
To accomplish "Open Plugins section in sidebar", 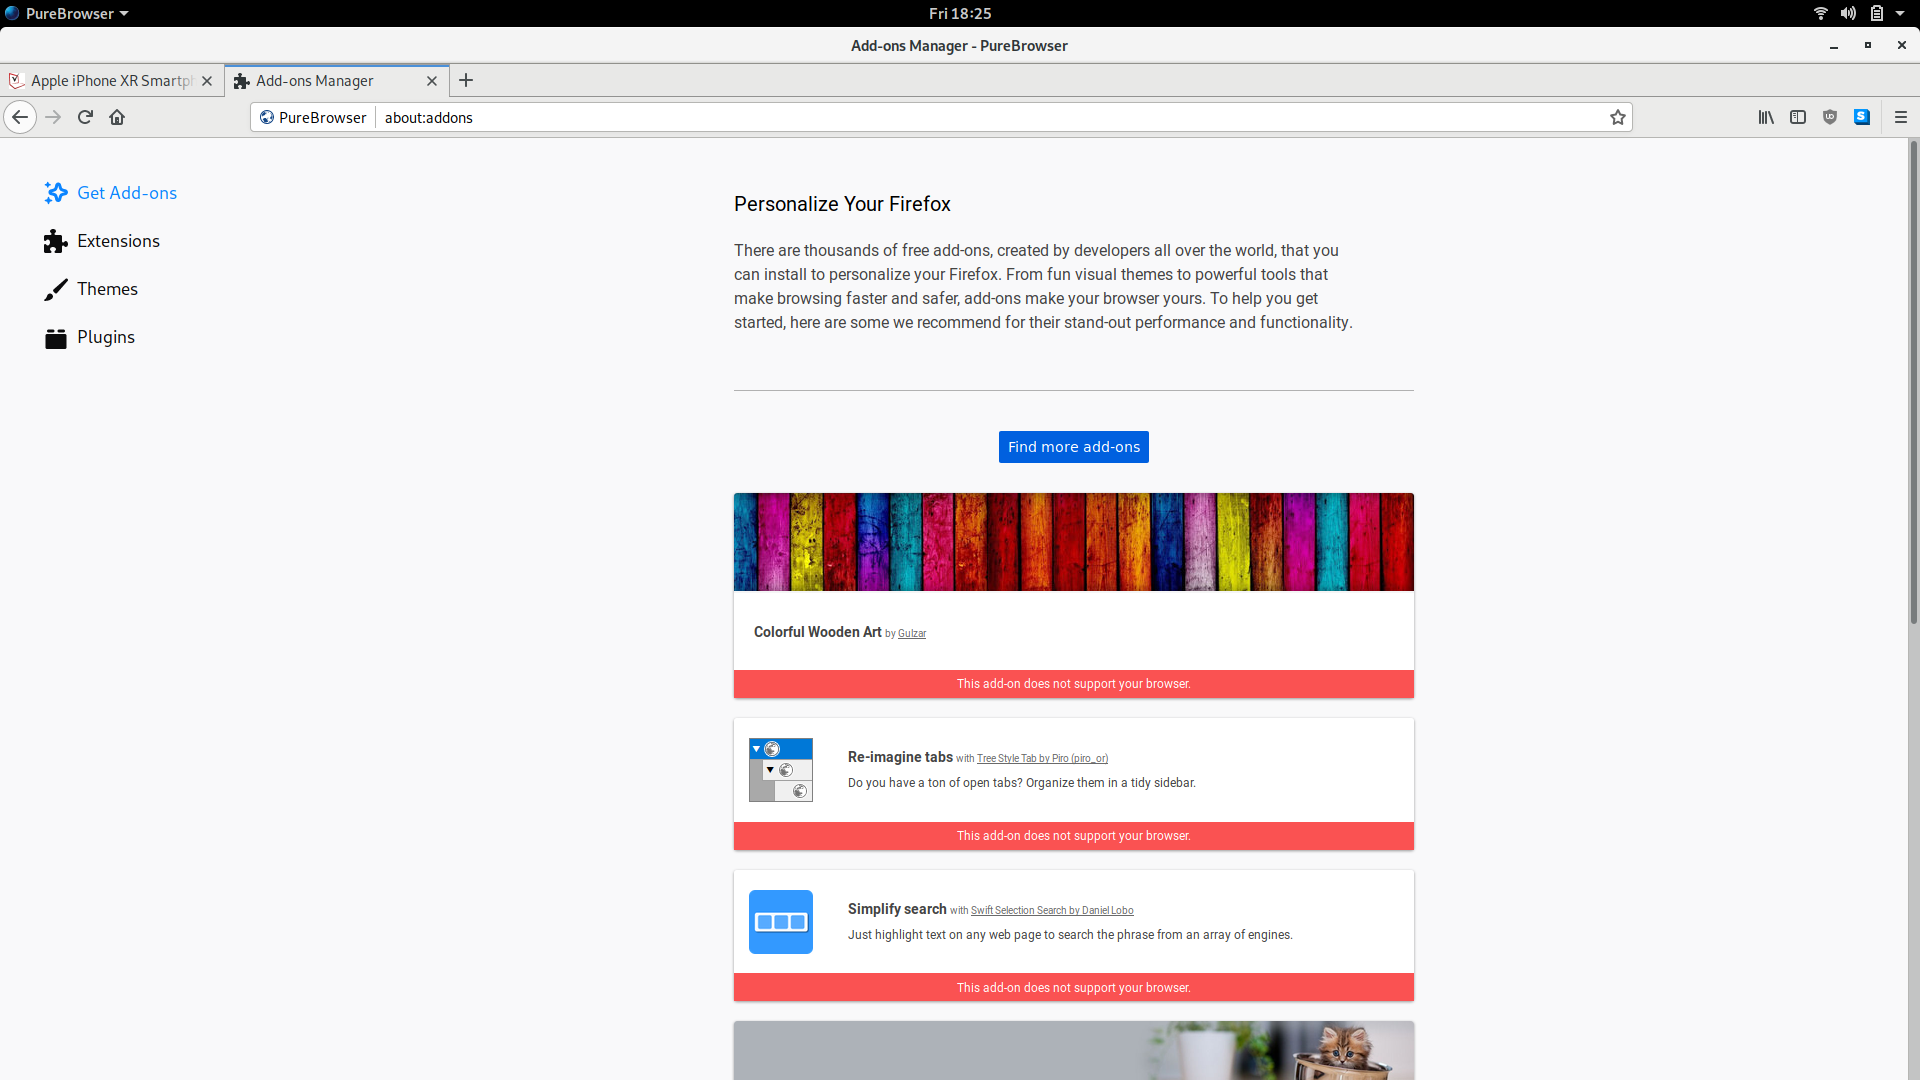I will pyautogui.click(x=105, y=337).
